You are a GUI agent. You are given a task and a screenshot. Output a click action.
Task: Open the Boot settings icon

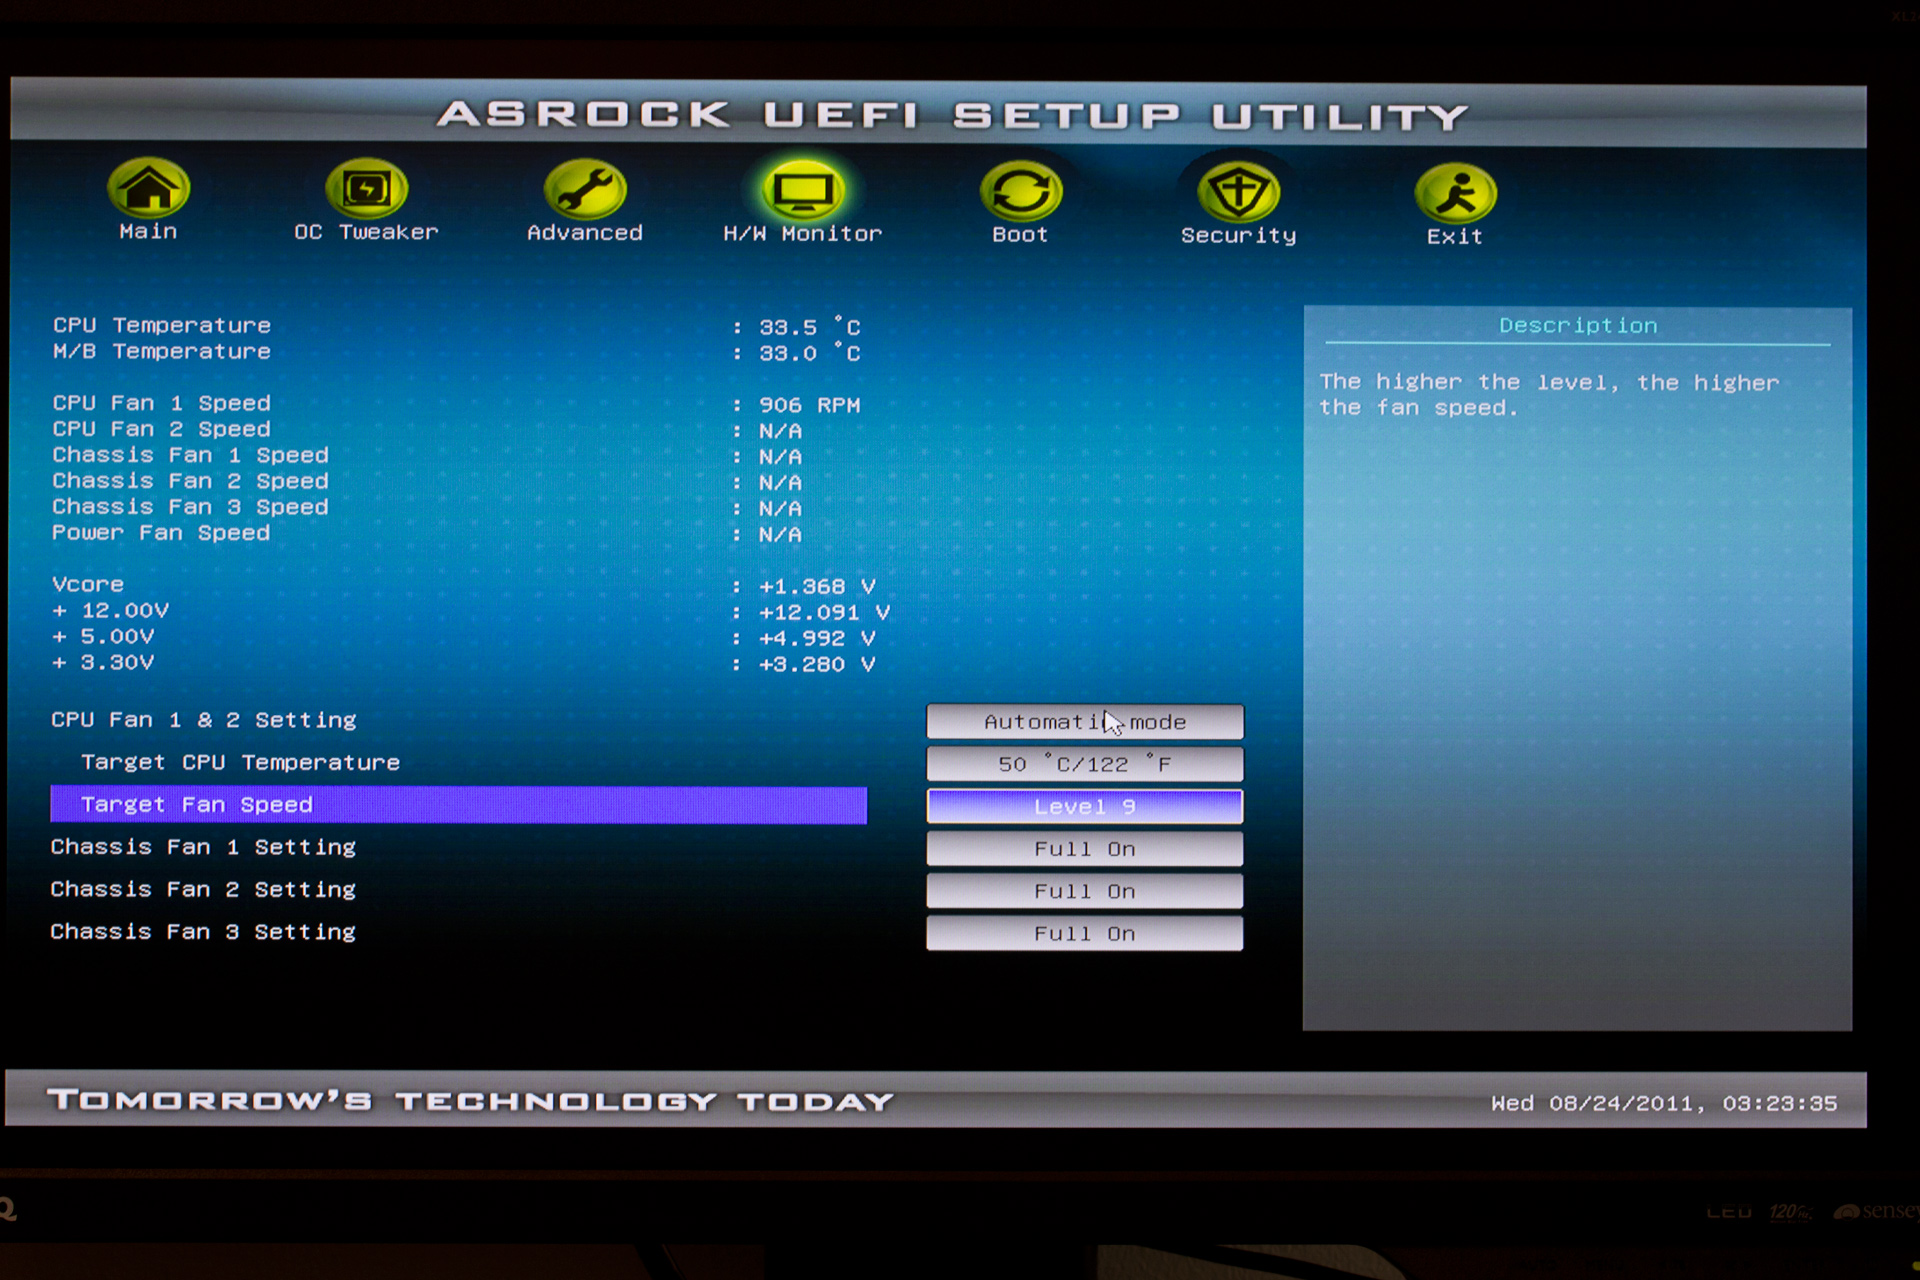pyautogui.click(x=1020, y=190)
